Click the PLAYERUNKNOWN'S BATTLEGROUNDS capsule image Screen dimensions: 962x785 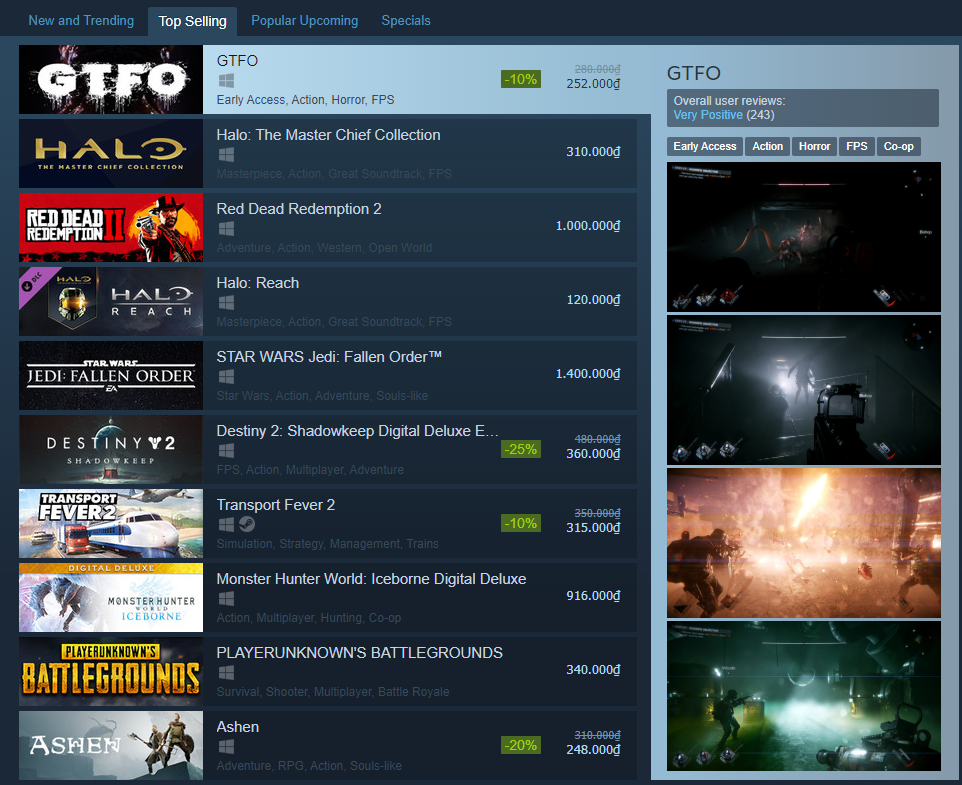point(111,672)
